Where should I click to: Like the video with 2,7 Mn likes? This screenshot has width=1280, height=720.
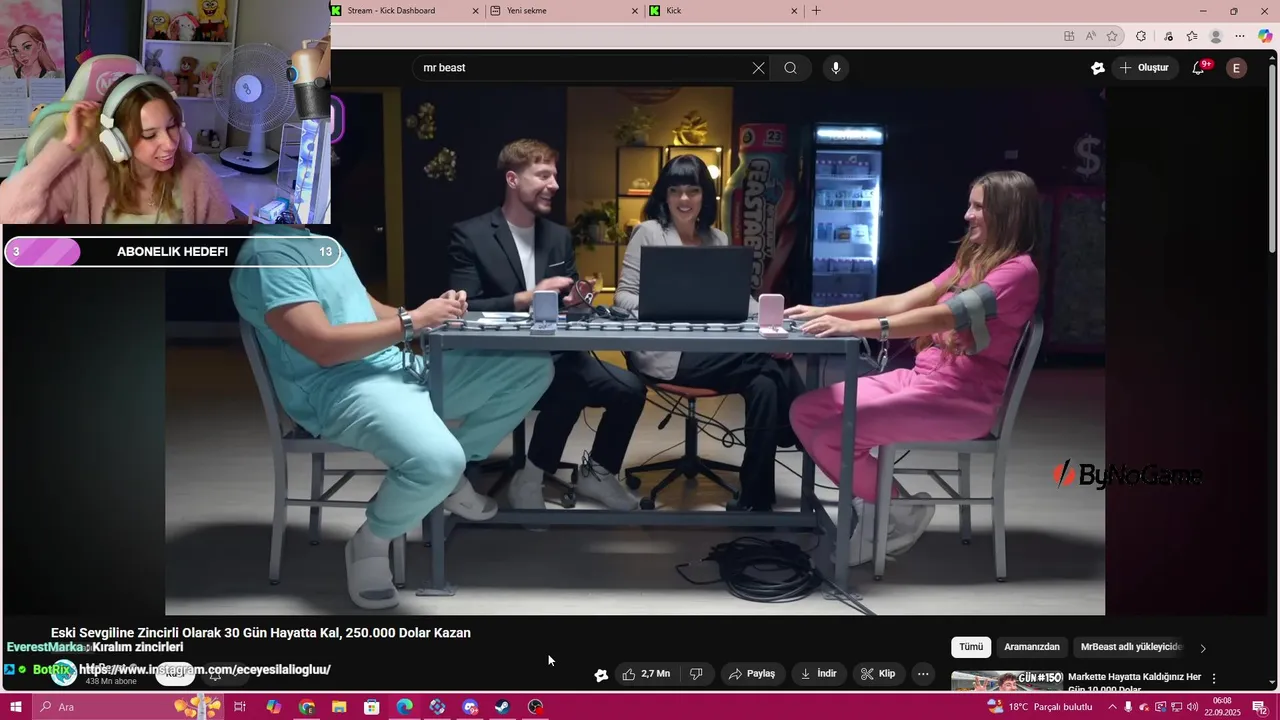tap(646, 674)
